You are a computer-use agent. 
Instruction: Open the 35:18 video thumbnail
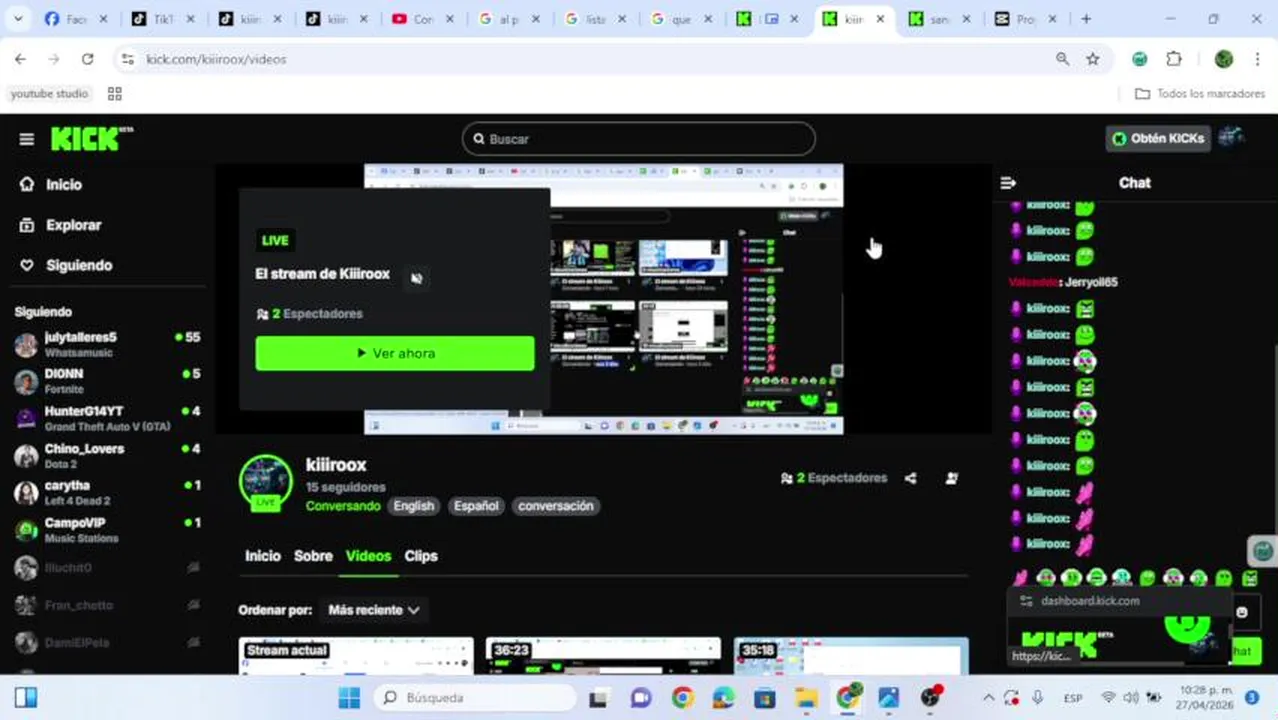tap(851, 656)
